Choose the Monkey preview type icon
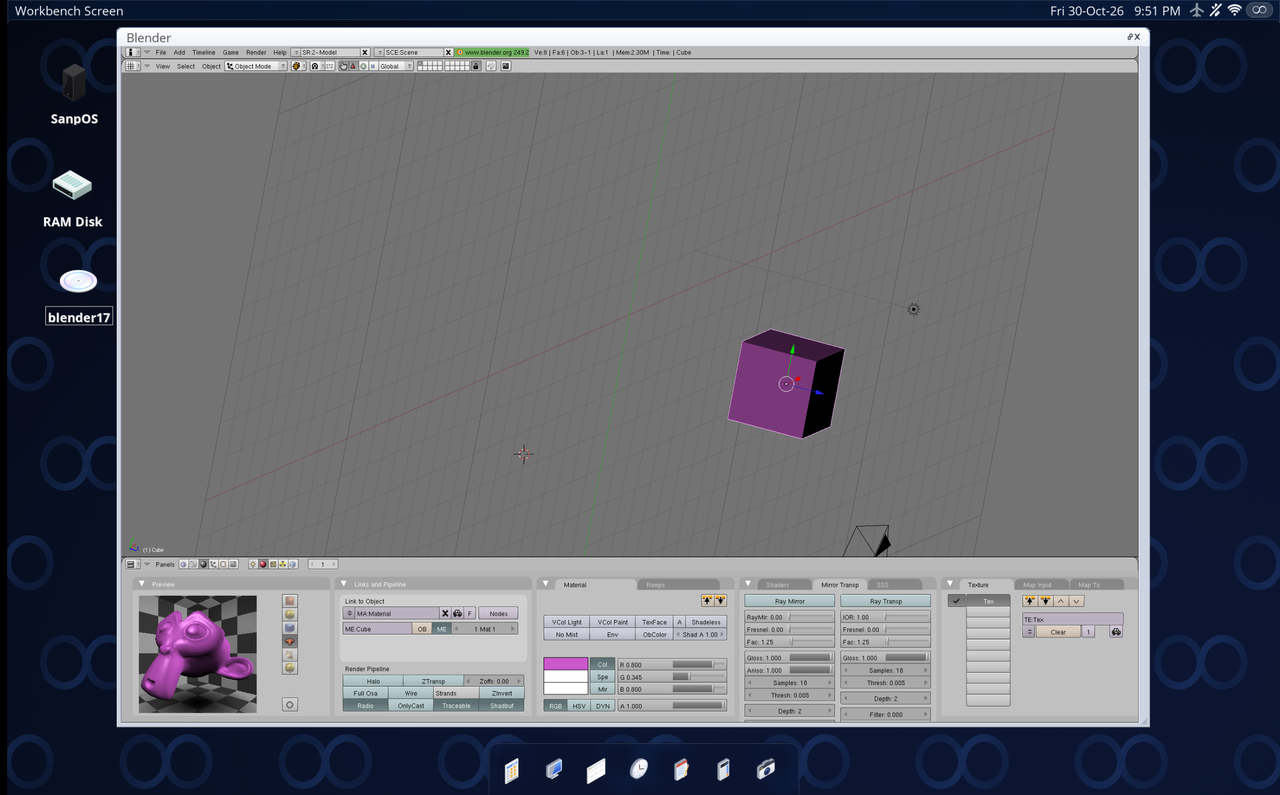Image resolution: width=1280 pixels, height=795 pixels. click(x=290, y=641)
